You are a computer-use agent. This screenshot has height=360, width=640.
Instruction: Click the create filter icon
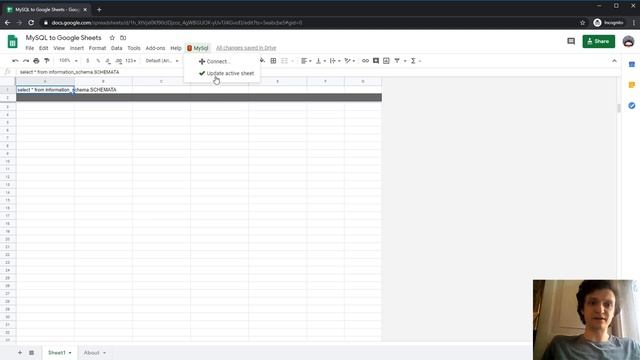(x=397, y=61)
